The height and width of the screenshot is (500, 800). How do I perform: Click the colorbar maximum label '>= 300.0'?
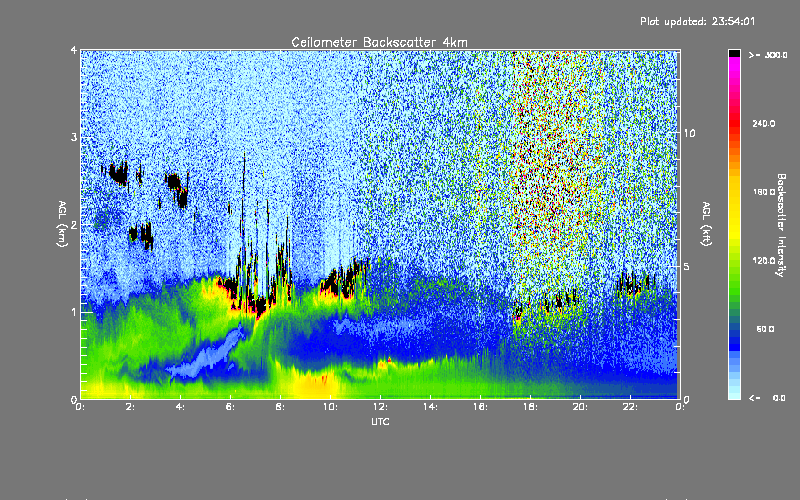(768, 55)
